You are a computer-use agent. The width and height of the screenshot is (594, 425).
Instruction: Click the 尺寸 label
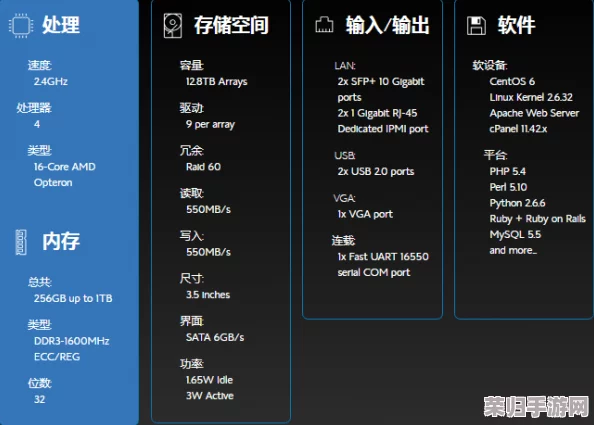click(x=192, y=278)
